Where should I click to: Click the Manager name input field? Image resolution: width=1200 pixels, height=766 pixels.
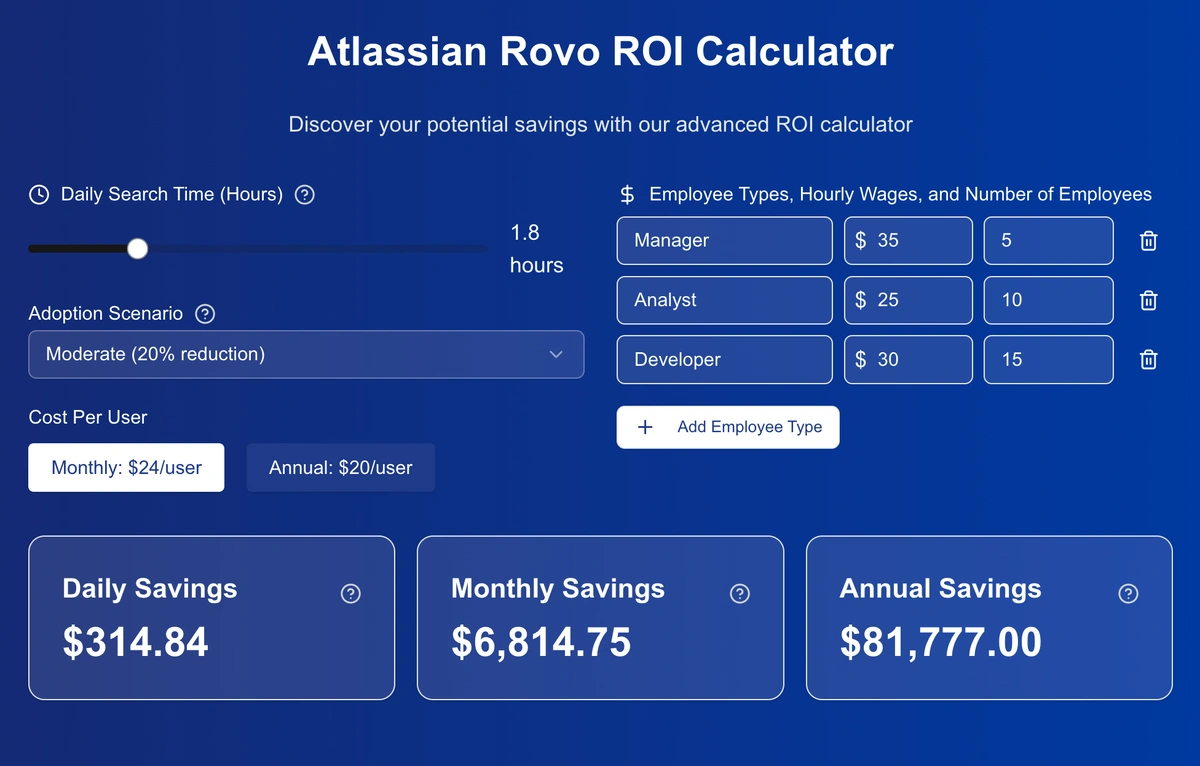(x=724, y=241)
